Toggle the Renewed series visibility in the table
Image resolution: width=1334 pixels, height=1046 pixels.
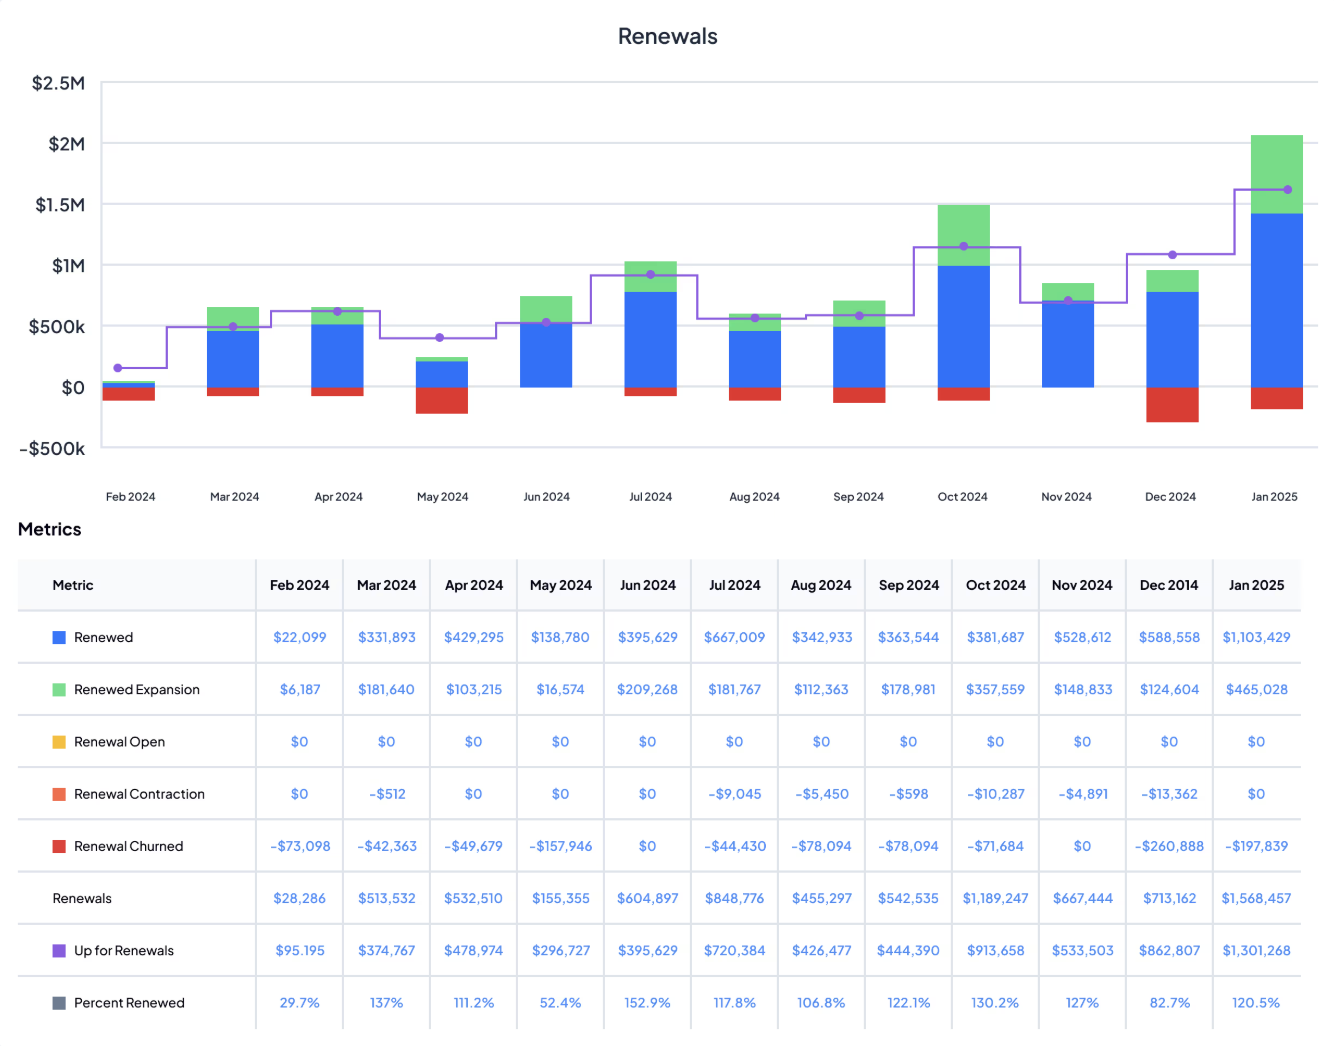coord(103,637)
